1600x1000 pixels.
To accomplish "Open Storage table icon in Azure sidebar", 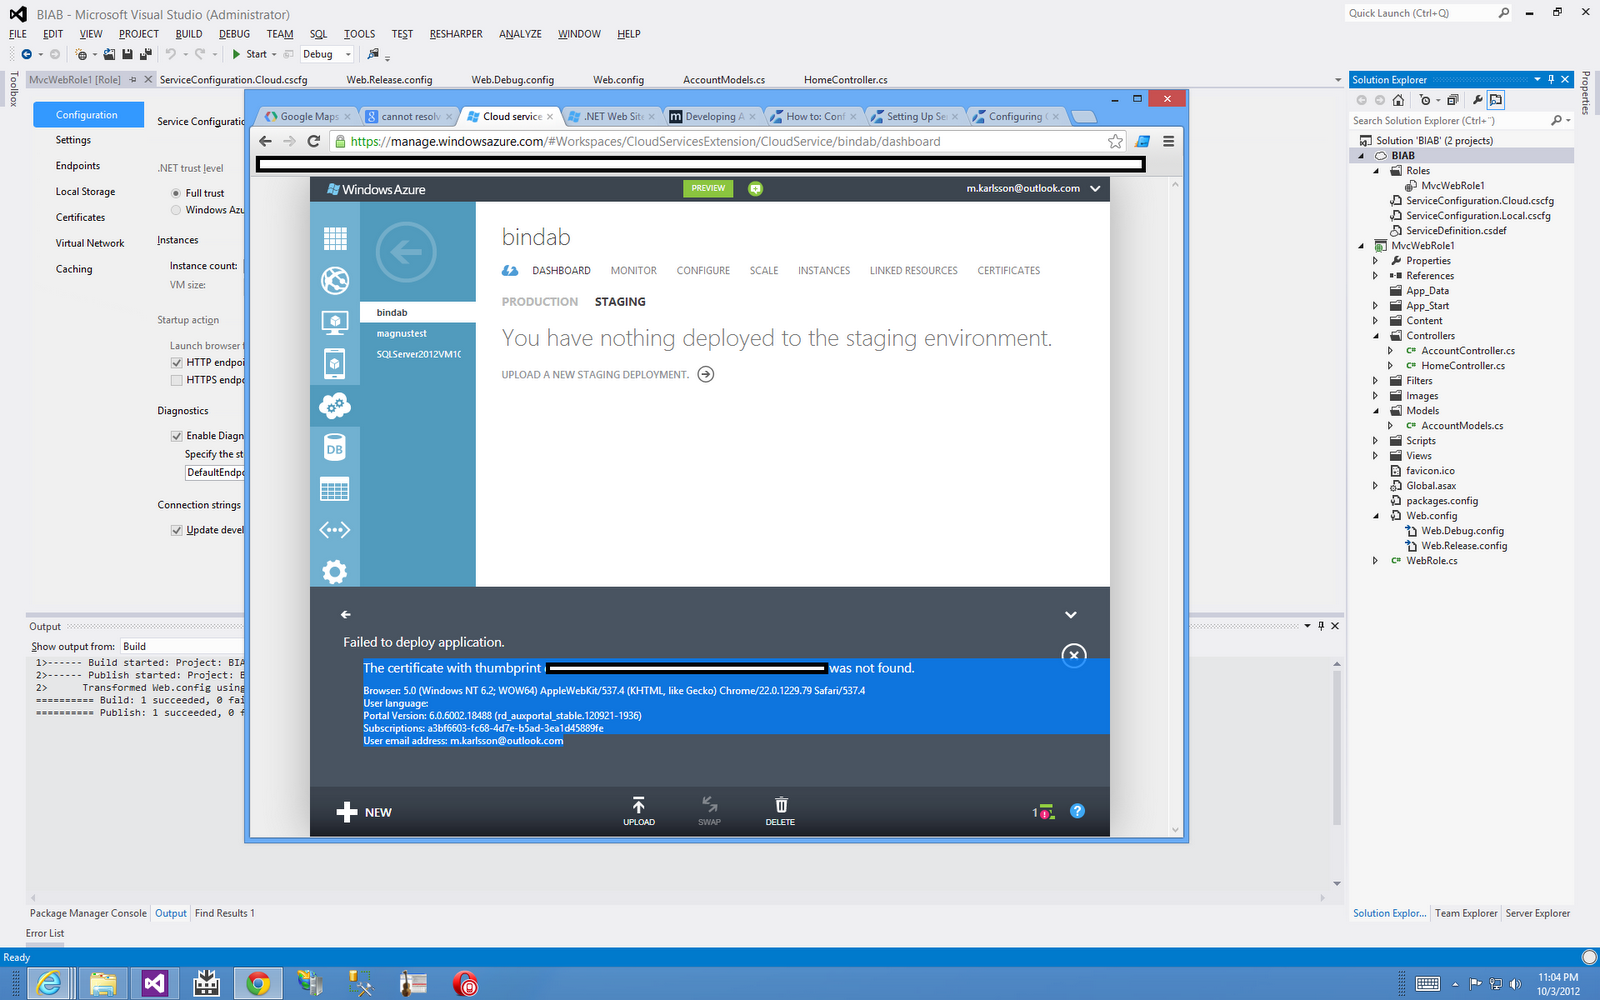I will (335, 490).
